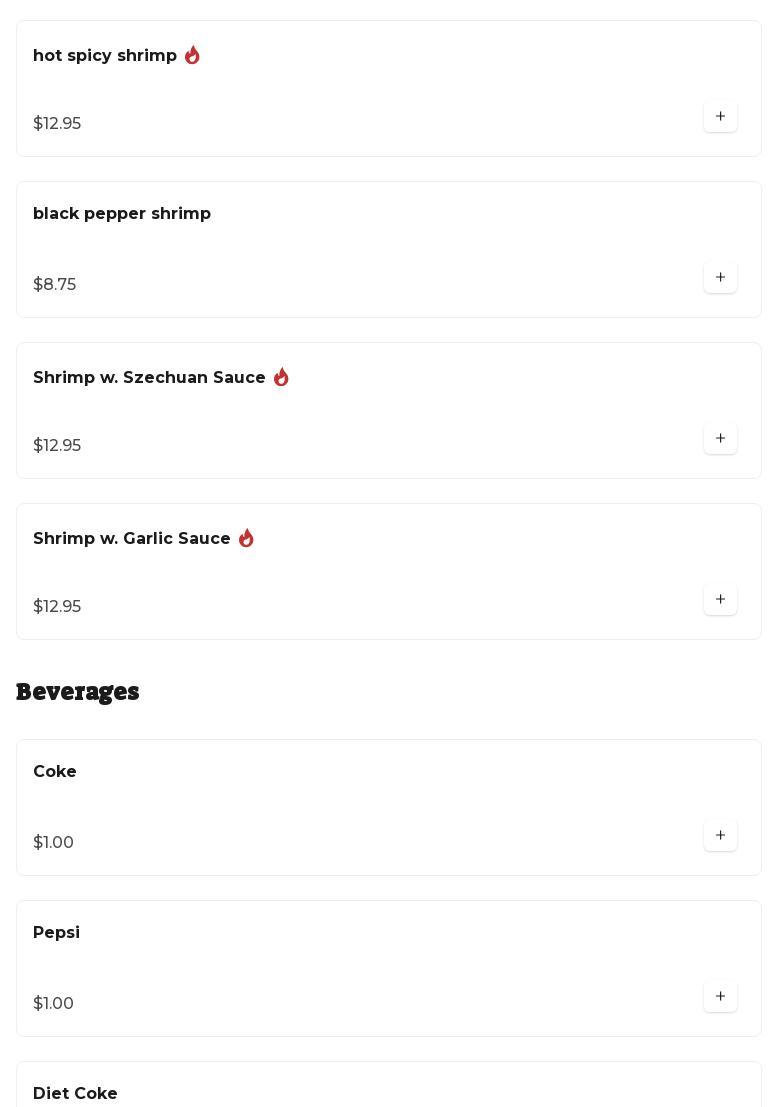Select the Pepsi beverage title

(x=56, y=933)
